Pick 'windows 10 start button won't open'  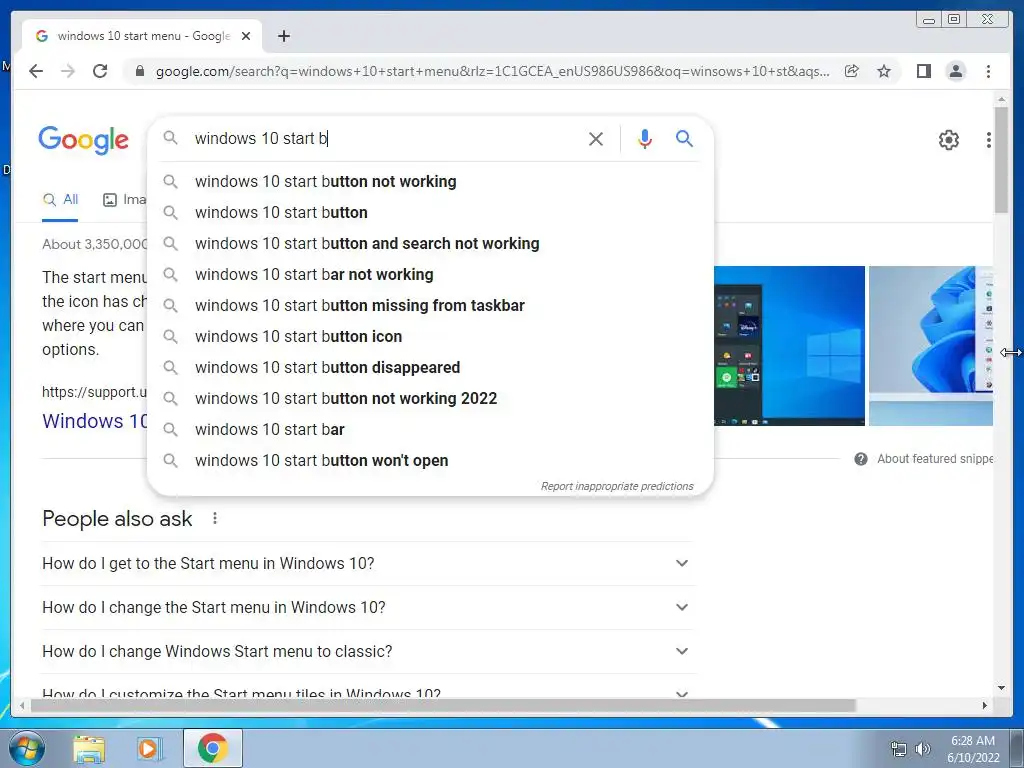click(x=430, y=460)
